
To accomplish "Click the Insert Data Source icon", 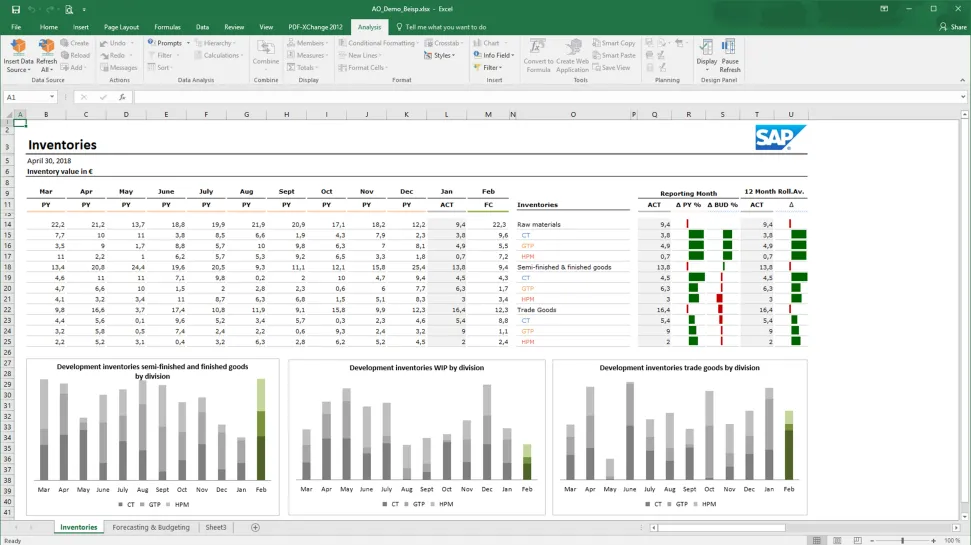I will 19,48.
